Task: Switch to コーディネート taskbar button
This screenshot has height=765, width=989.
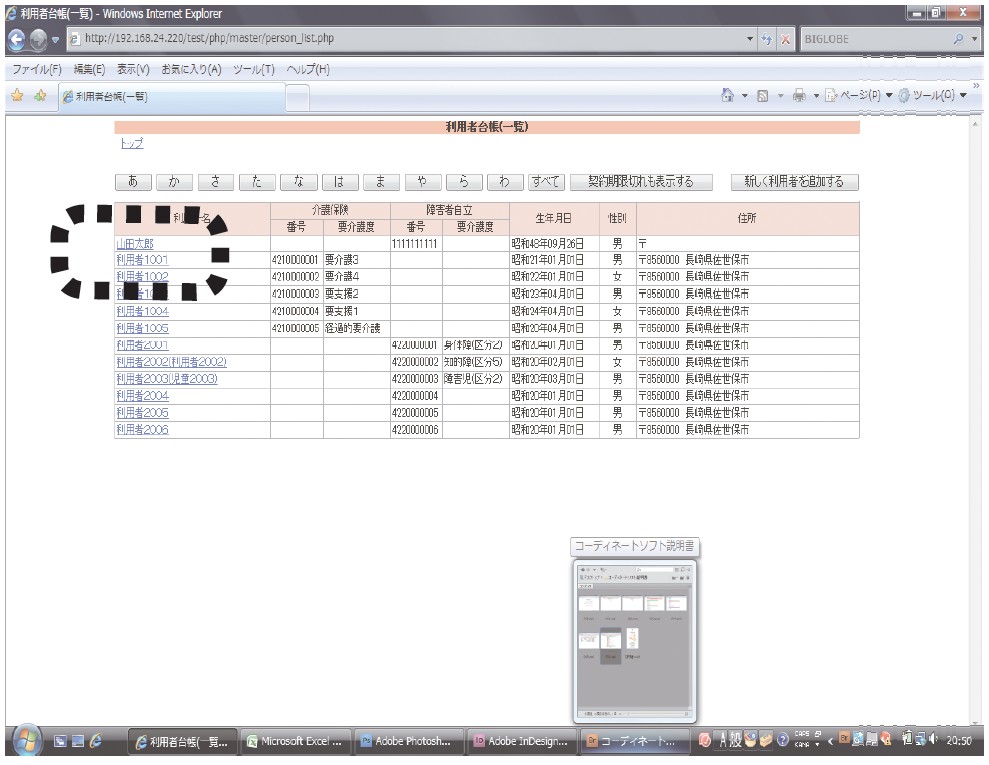Action: pyautogui.click(x=636, y=742)
